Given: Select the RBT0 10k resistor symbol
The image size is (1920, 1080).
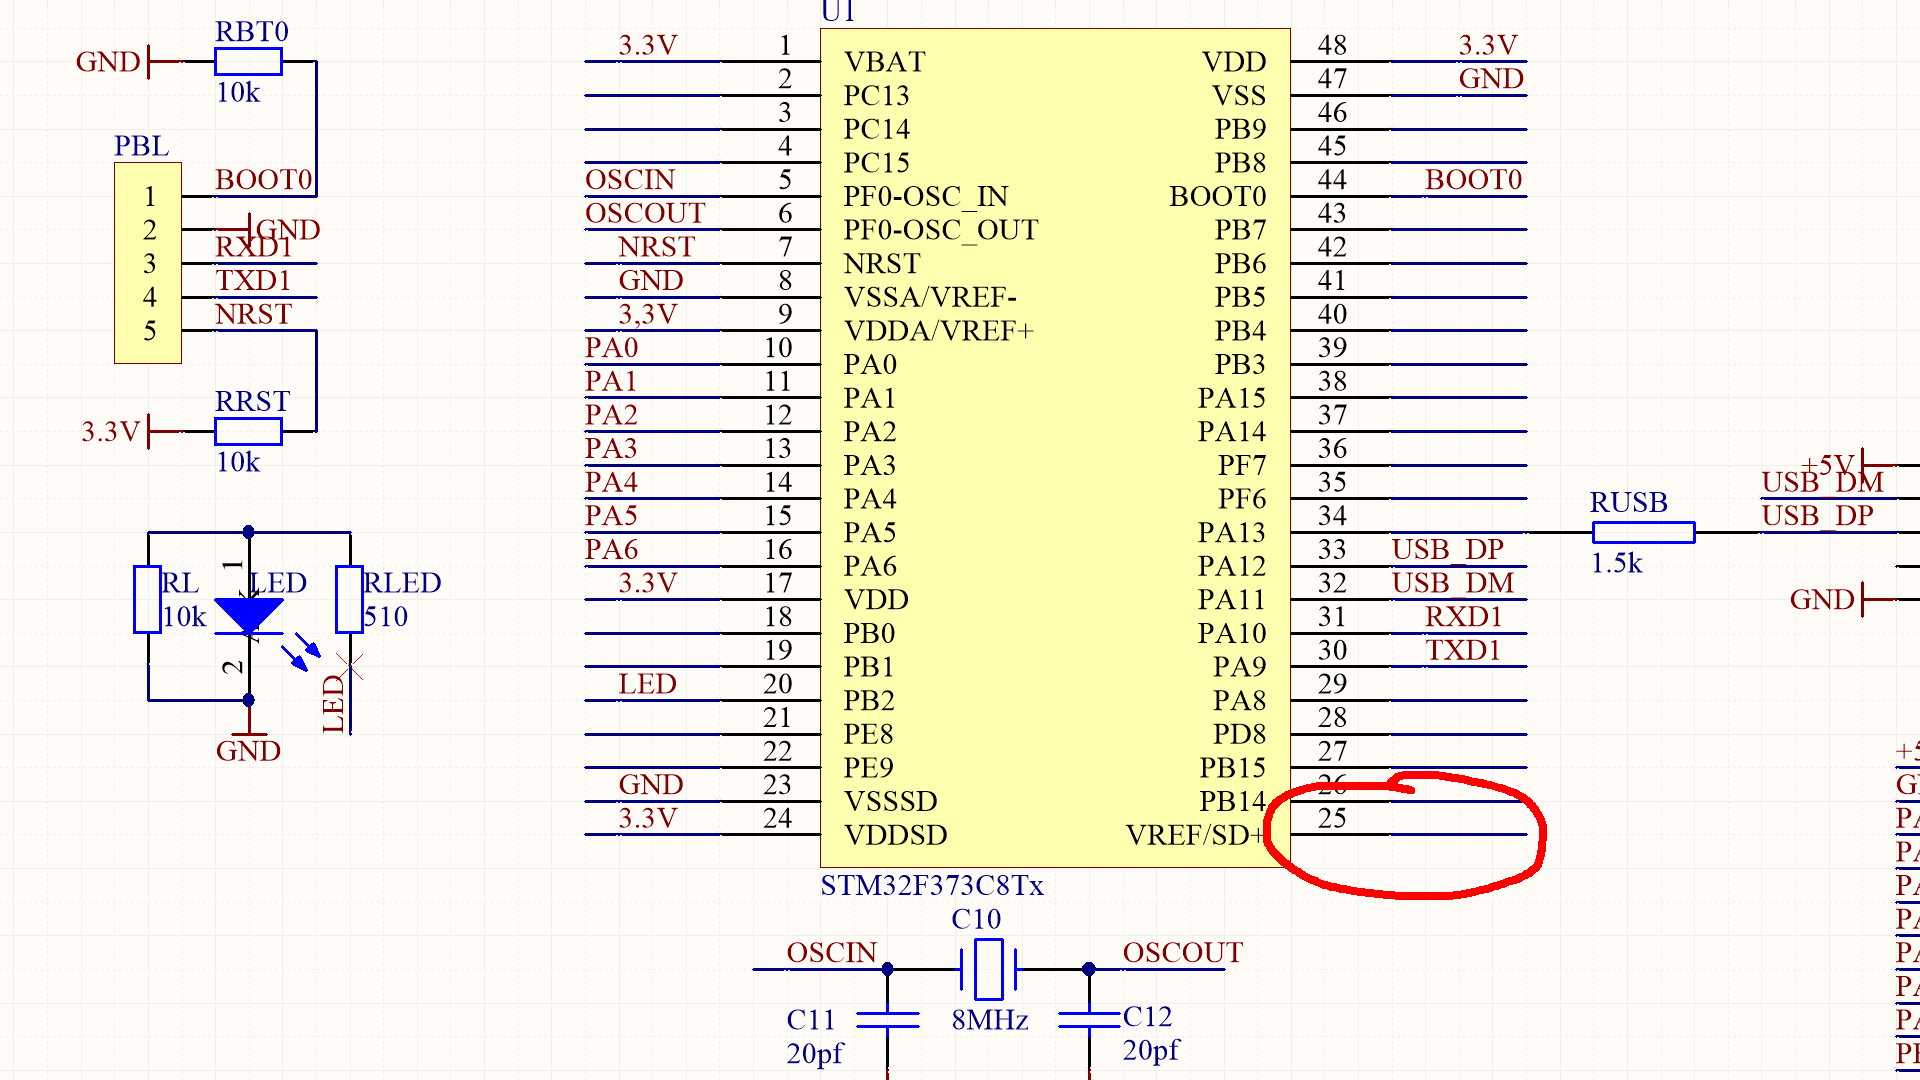Looking at the screenshot, I should pyautogui.click(x=246, y=62).
